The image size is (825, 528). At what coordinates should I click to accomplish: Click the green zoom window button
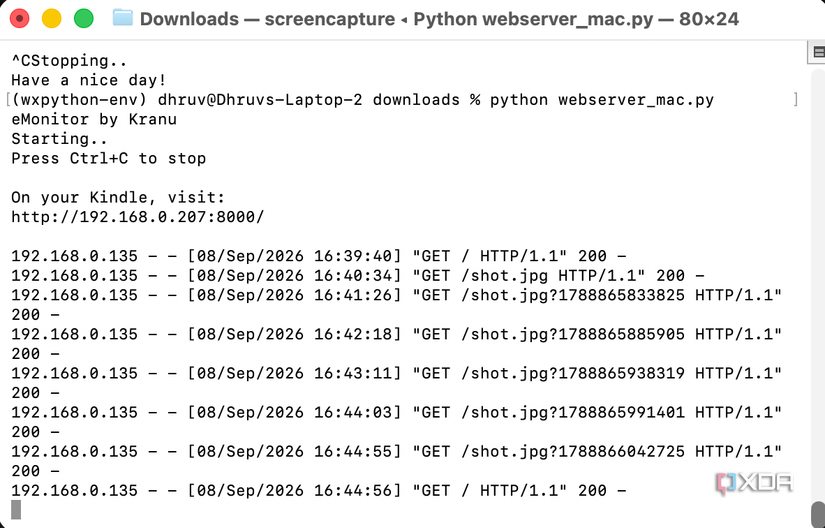84,19
